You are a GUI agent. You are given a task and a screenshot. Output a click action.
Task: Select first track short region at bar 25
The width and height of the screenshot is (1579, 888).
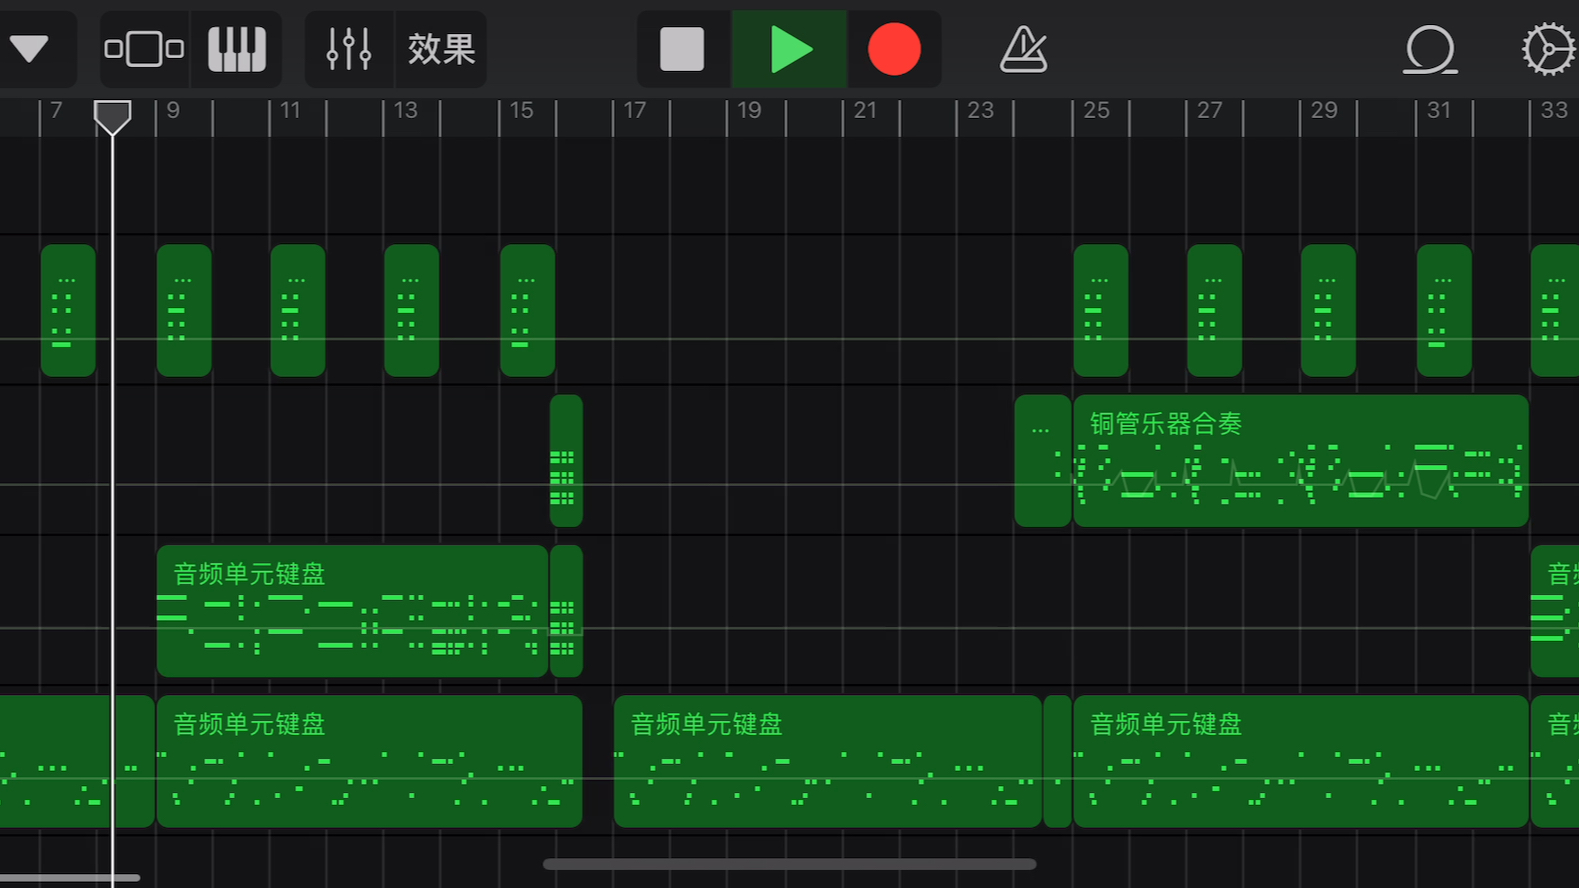pyautogui.click(x=1101, y=311)
